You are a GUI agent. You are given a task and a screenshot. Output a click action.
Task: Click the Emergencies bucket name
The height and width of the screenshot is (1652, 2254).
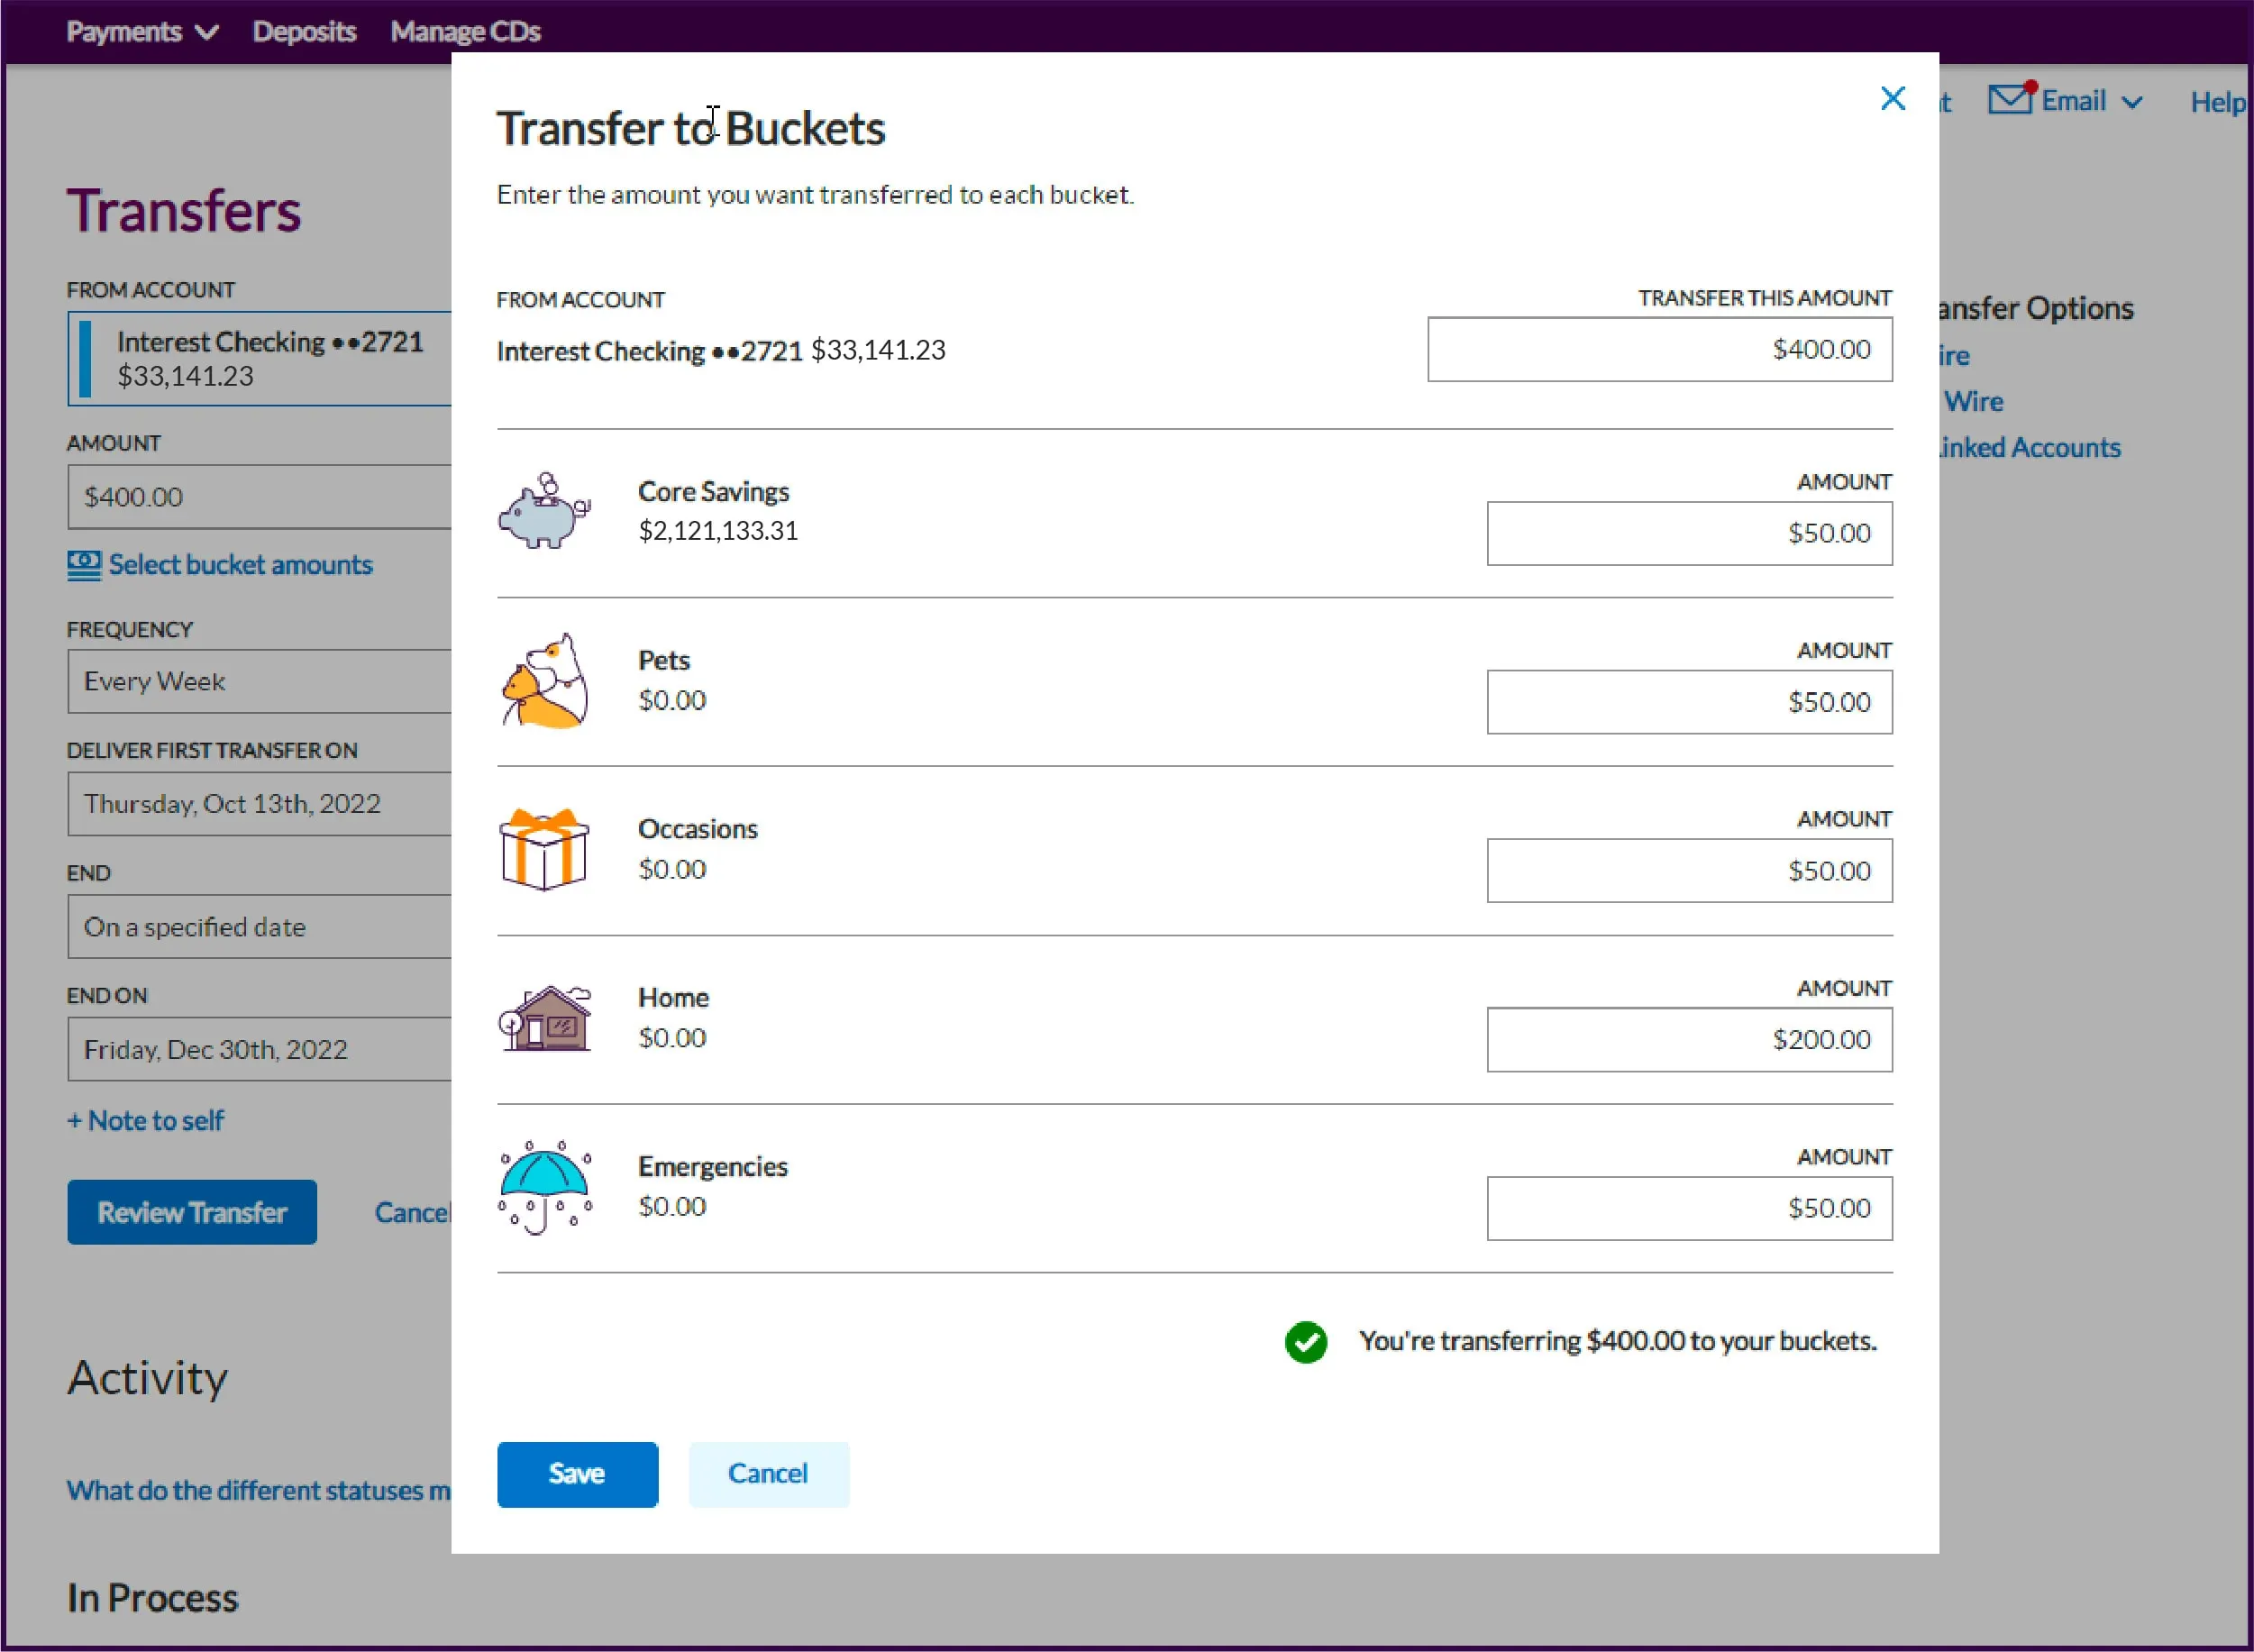click(x=713, y=1167)
